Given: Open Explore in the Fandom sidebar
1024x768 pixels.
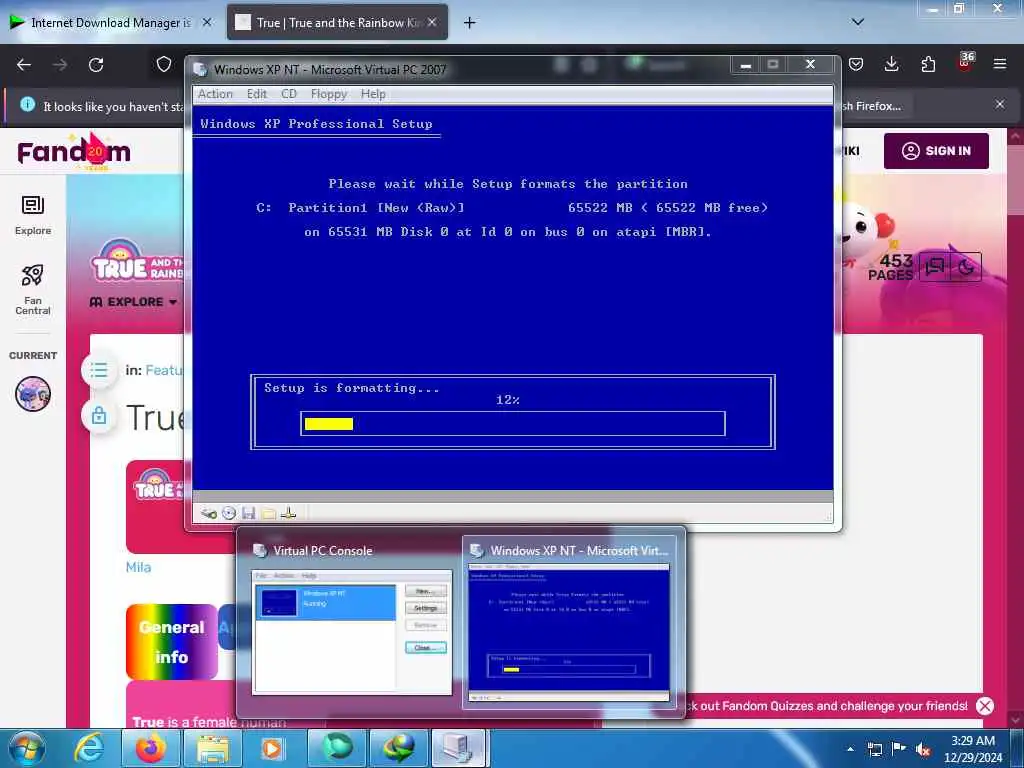Looking at the screenshot, I should [x=33, y=216].
